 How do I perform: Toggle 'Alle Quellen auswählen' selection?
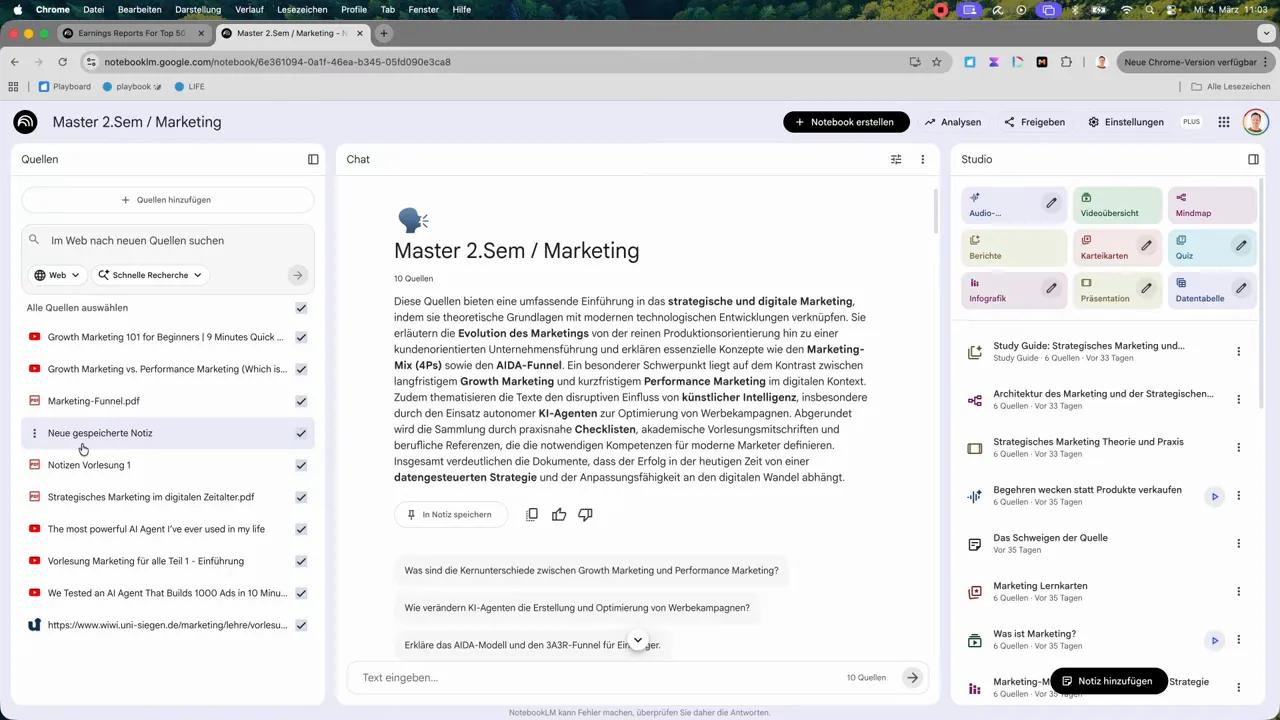tap(301, 308)
